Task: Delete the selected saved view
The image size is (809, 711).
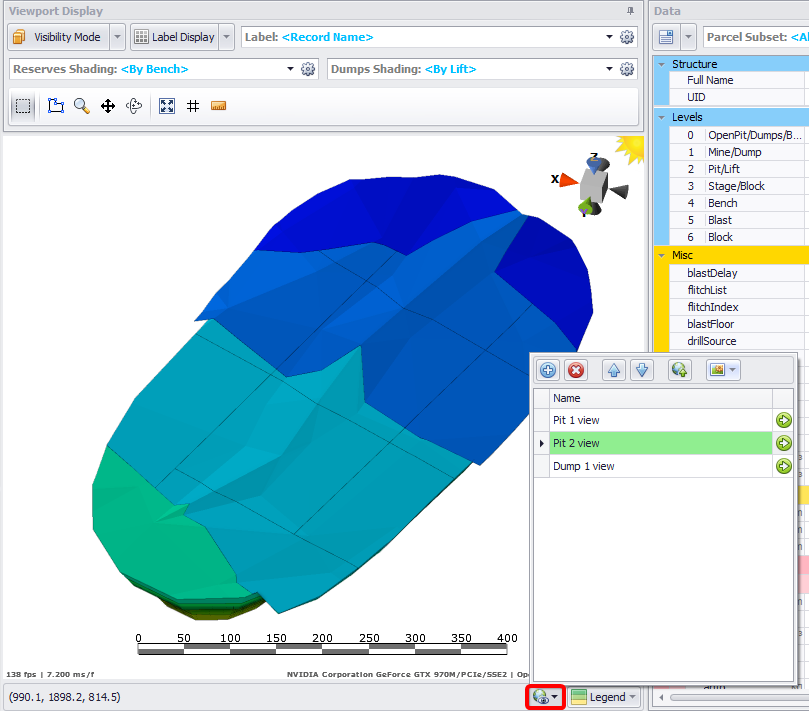Action: pos(576,370)
